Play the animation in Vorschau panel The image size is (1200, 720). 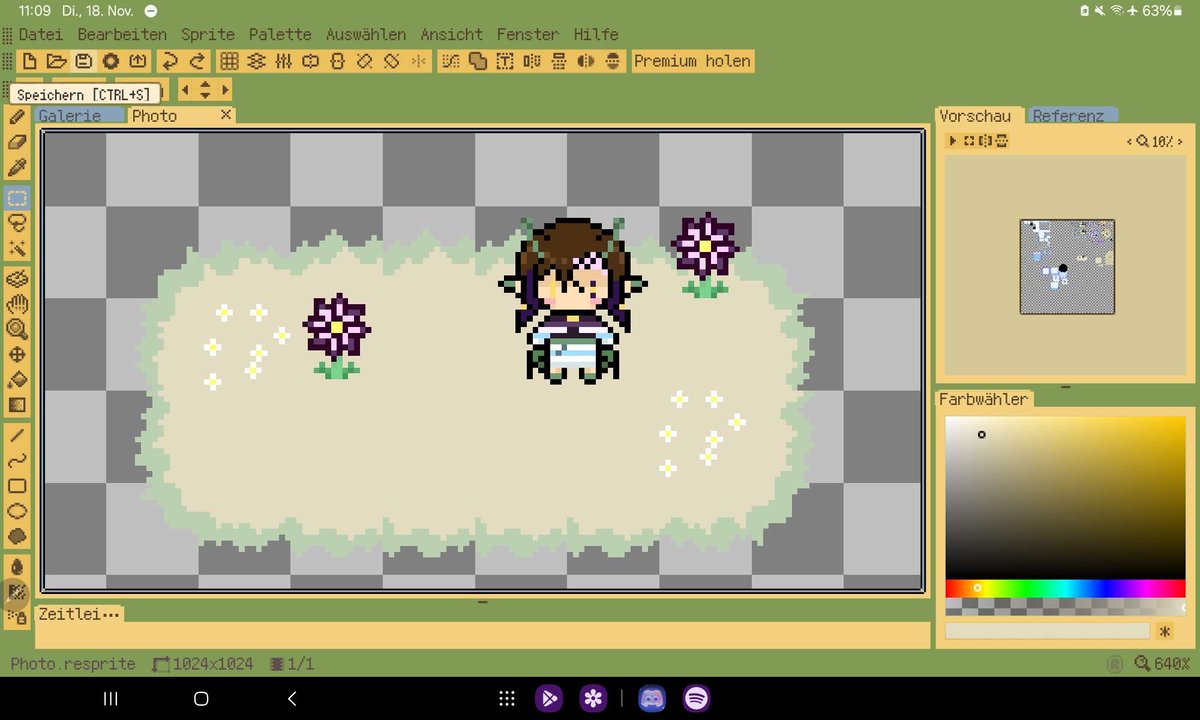click(x=954, y=141)
